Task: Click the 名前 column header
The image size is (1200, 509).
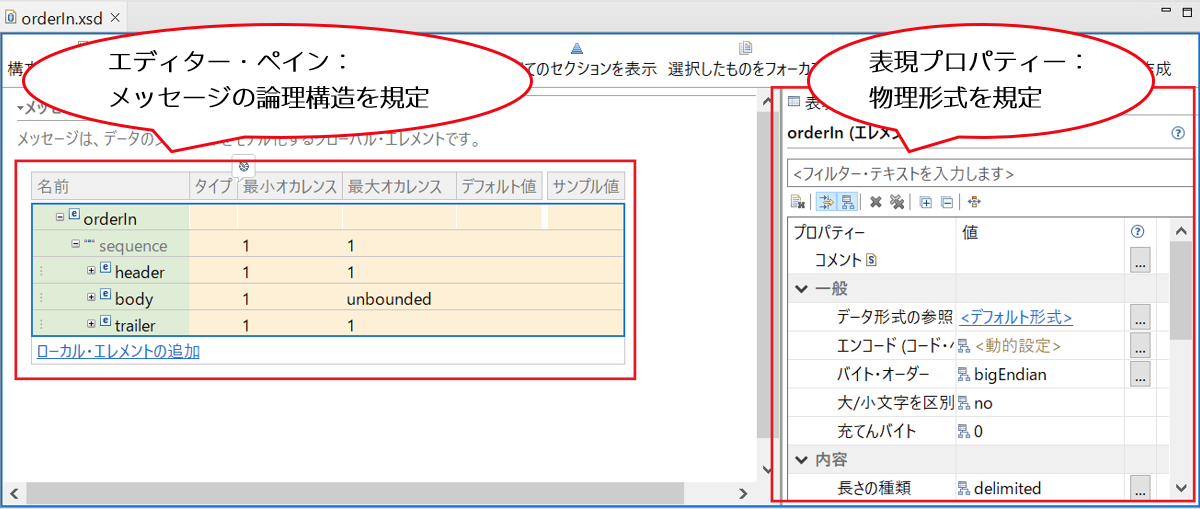Action: coord(110,186)
